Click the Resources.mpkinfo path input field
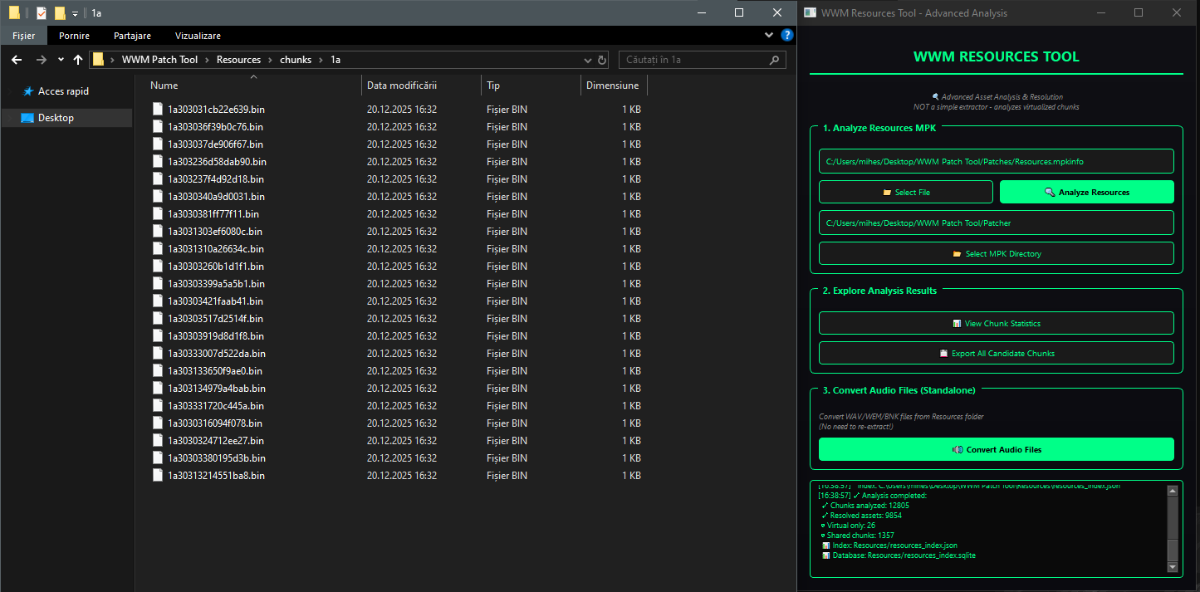Screen dimensions: 1200x592 996,161
